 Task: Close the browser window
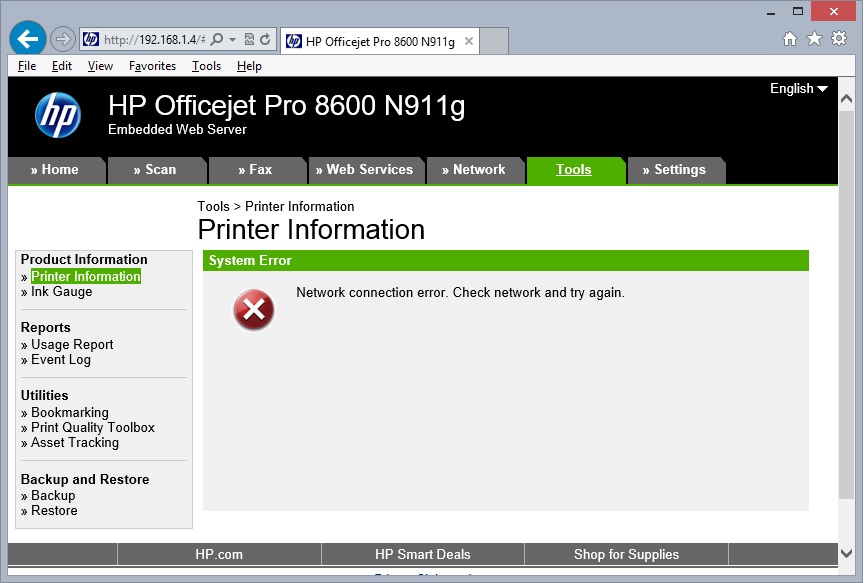(834, 12)
